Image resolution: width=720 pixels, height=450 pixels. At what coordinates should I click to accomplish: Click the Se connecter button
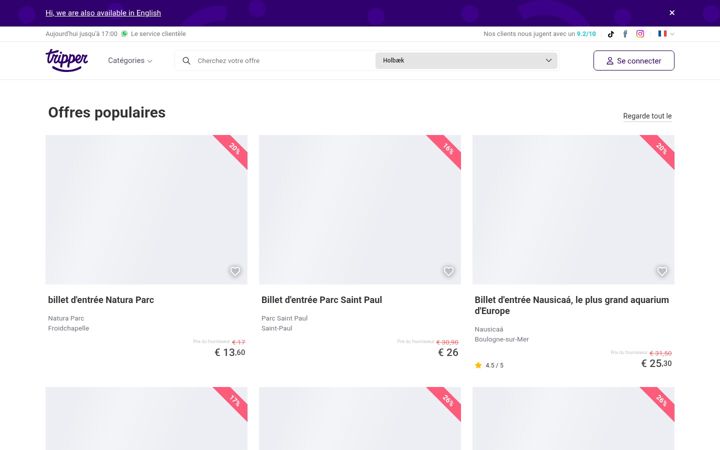(x=634, y=61)
